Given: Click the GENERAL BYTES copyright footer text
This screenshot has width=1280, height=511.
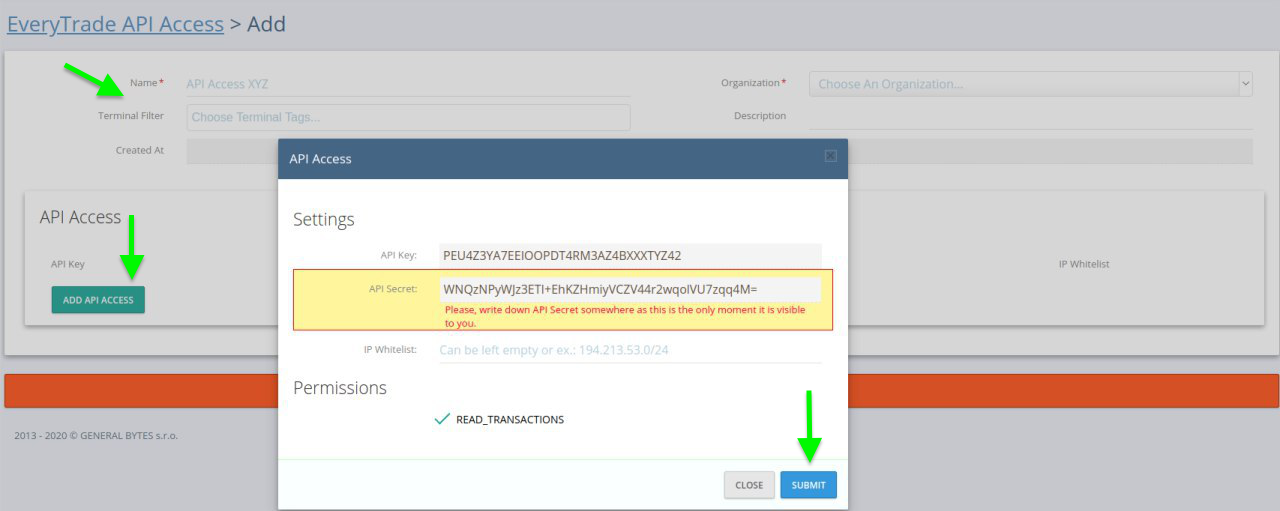Looking at the screenshot, I should tap(96, 435).
